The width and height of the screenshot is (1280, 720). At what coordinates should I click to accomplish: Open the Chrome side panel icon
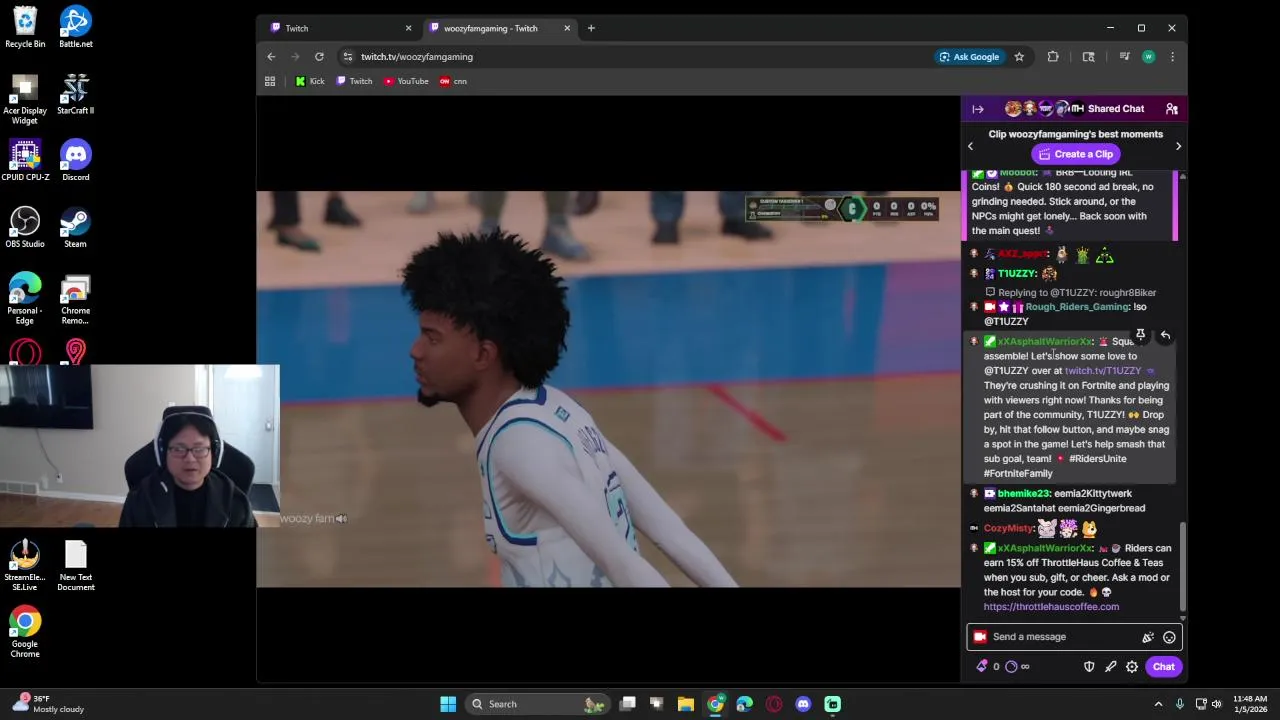1089,57
